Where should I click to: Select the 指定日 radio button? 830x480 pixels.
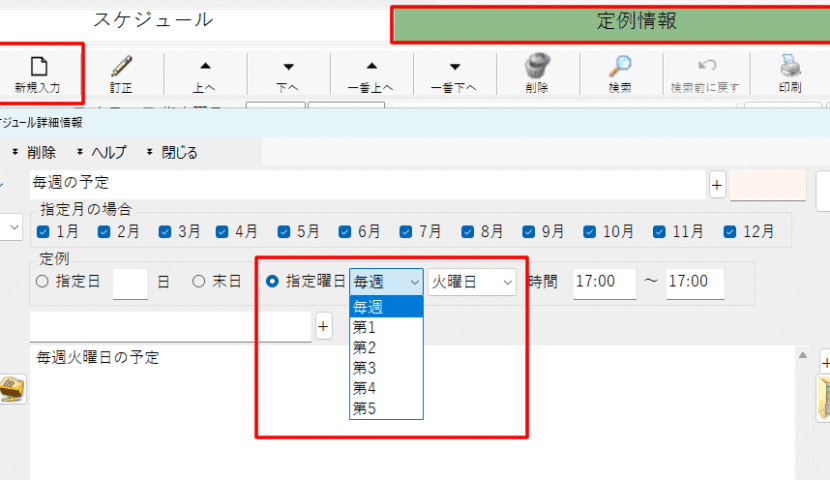click(x=42, y=282)
